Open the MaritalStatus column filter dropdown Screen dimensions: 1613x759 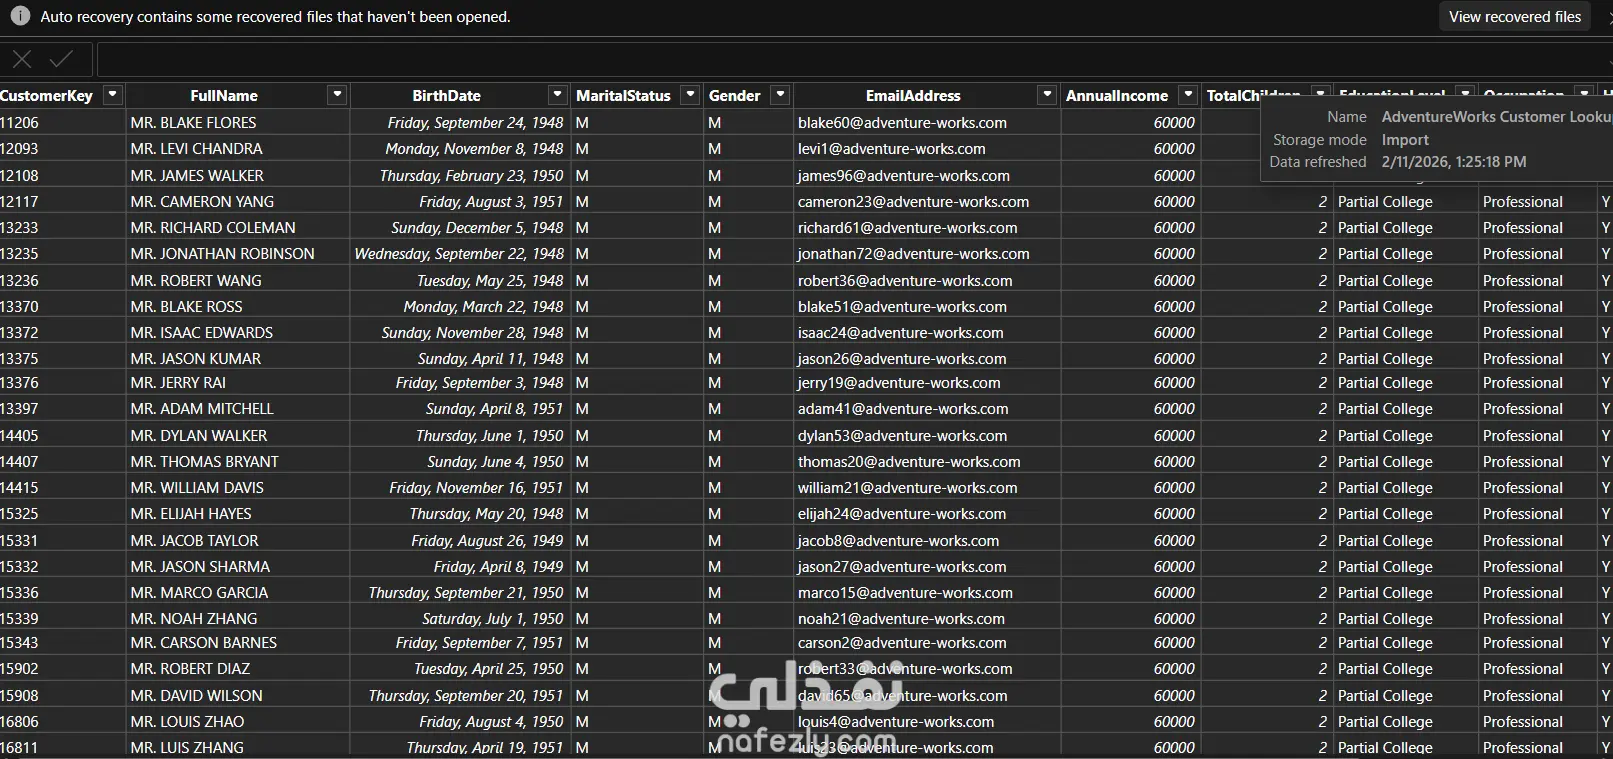pyautogui.click(x=690, y=95)
